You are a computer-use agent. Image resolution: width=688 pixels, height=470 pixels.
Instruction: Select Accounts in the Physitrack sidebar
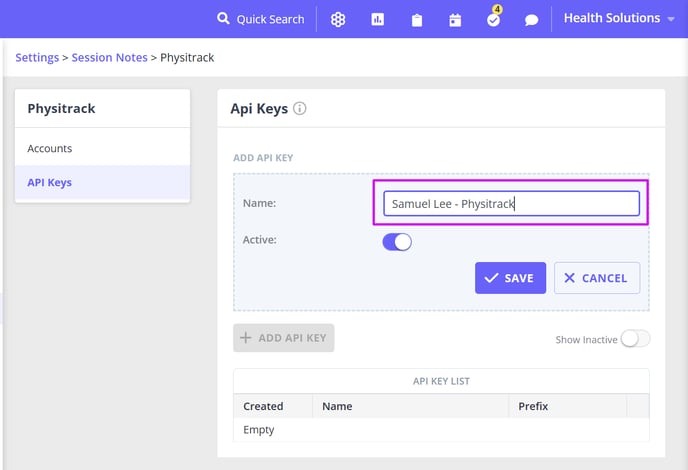102,148
